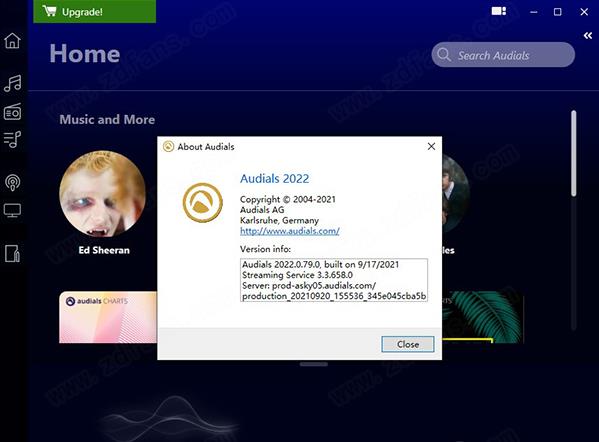The width and height of the screenshot is (599, 442).
Task: Open the http://www.audials.com/ link
Action: (290, 231)
